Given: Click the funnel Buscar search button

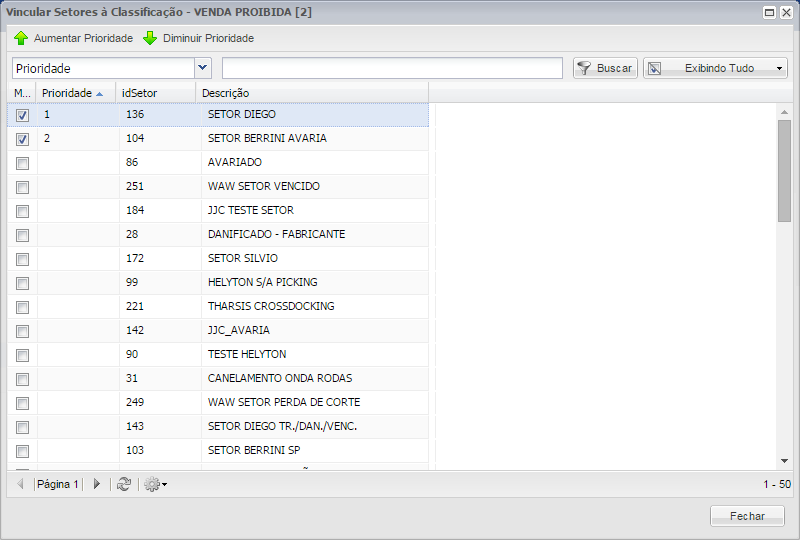Looking at the screenshot, I should point(605,68).
